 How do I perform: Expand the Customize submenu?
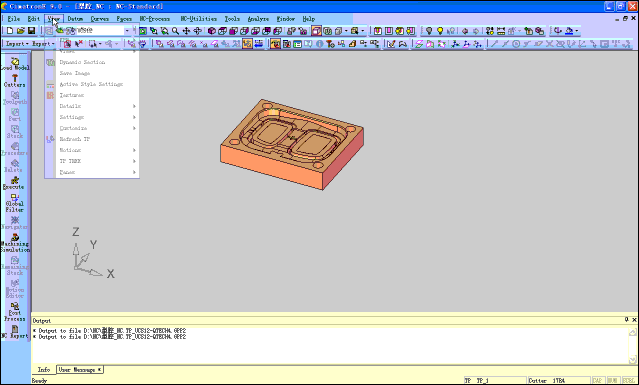tap(97, 128)
